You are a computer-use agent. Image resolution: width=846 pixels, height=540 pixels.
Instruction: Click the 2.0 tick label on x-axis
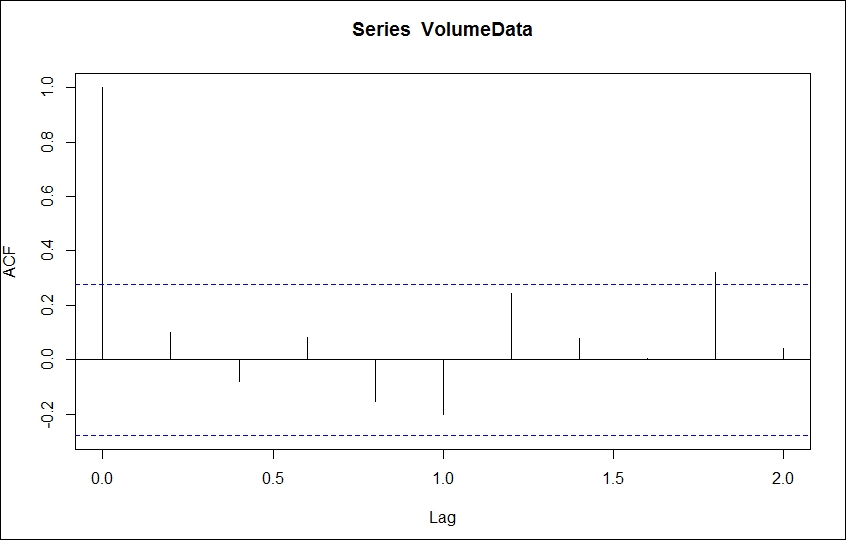[x=783, y=479]
